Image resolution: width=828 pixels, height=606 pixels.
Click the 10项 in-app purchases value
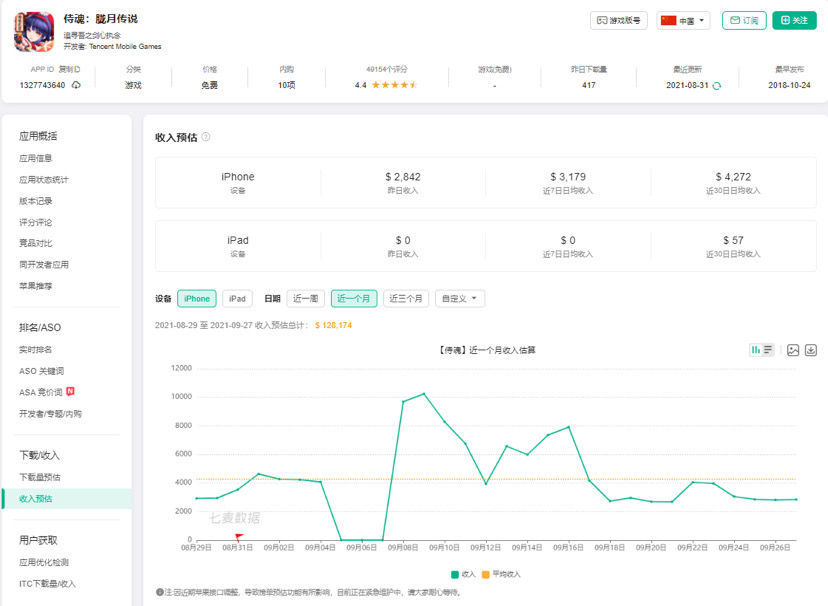[x=287, y=85]
